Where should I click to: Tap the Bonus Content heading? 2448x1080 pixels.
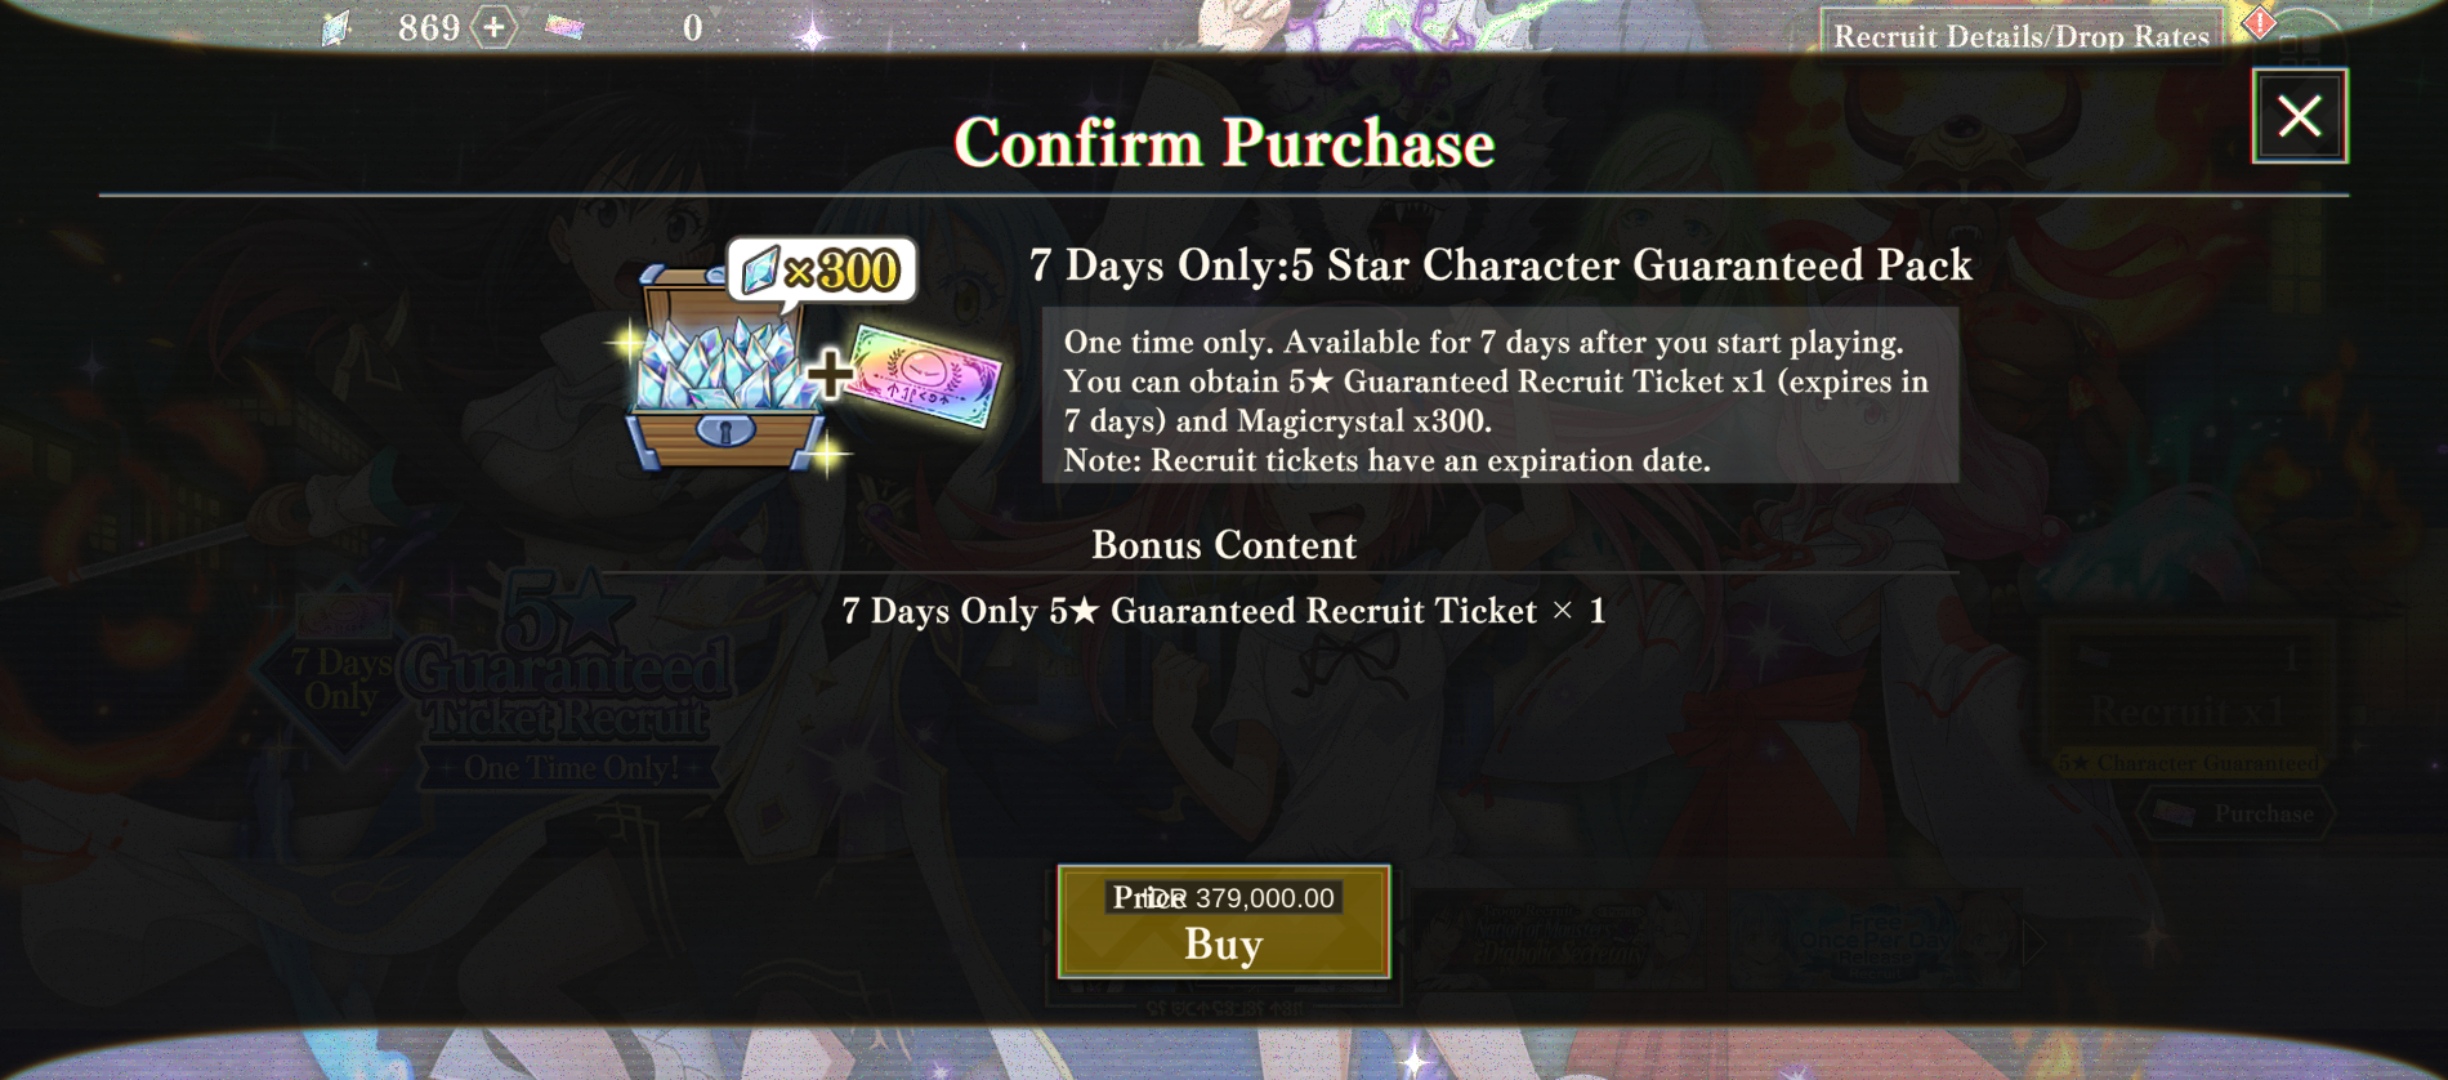point(1224,545)
